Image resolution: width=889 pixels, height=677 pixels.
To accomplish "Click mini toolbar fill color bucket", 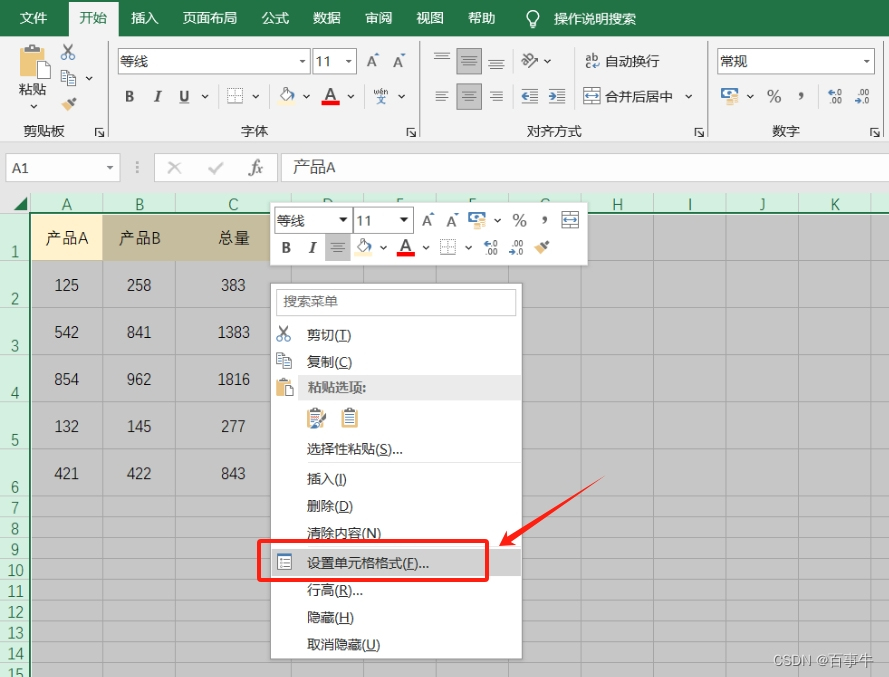I will point(363,247).
